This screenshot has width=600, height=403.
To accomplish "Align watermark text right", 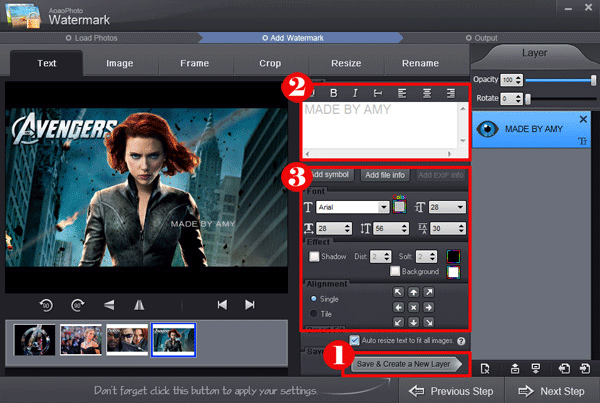I will click(451, 93).
